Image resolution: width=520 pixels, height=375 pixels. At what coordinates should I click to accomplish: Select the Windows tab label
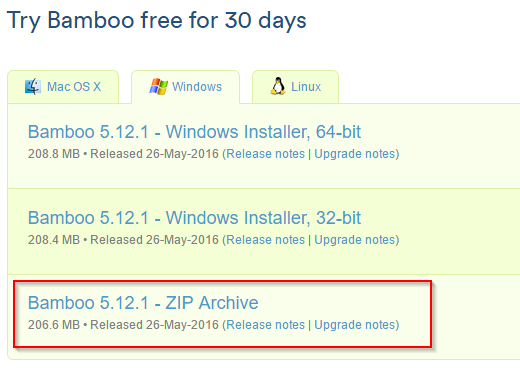(x=197, y=87)
